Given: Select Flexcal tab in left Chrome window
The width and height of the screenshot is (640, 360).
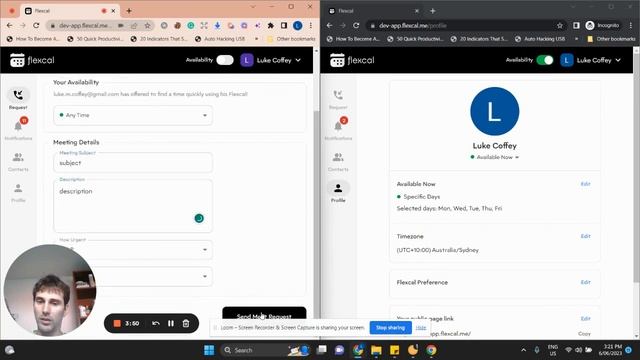Looking at the screenshot, I should (69, 11).
